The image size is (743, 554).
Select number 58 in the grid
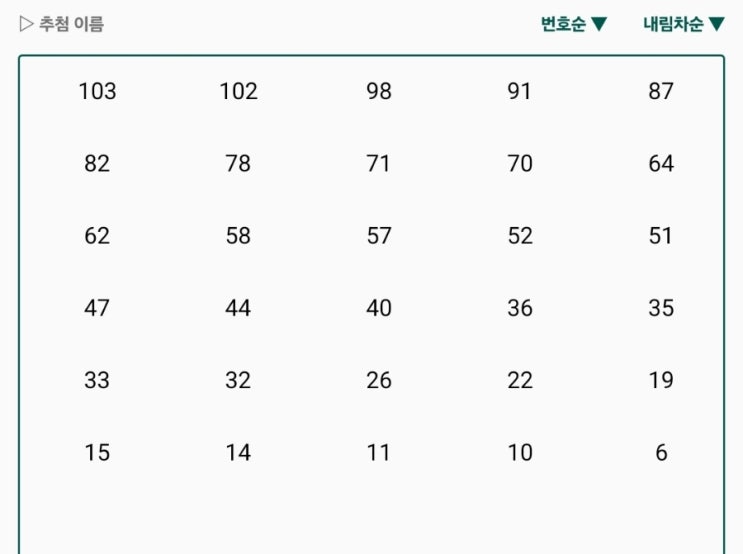pos(238,236)
